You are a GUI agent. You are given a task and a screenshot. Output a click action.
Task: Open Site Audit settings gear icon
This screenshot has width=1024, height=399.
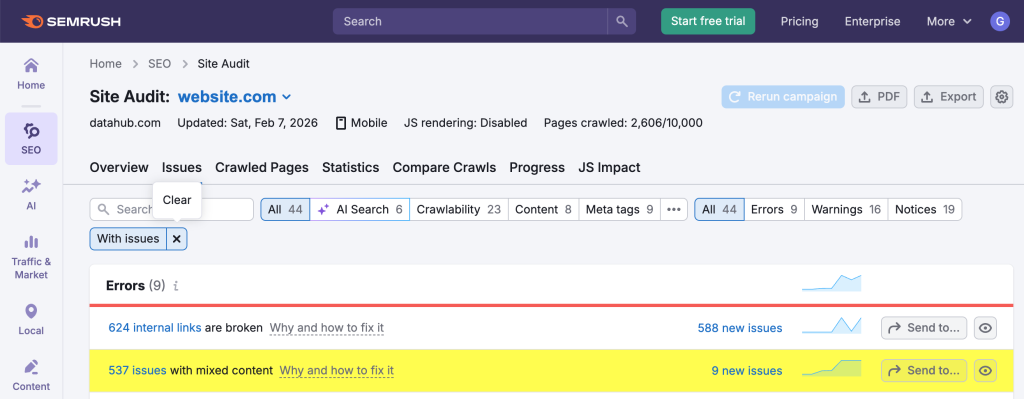click(1002, 97)
